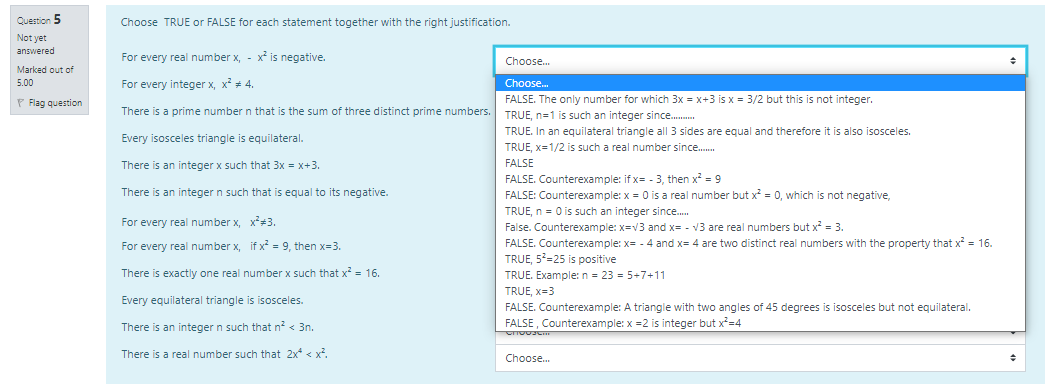Click the Flag question link

click(55, 103)
